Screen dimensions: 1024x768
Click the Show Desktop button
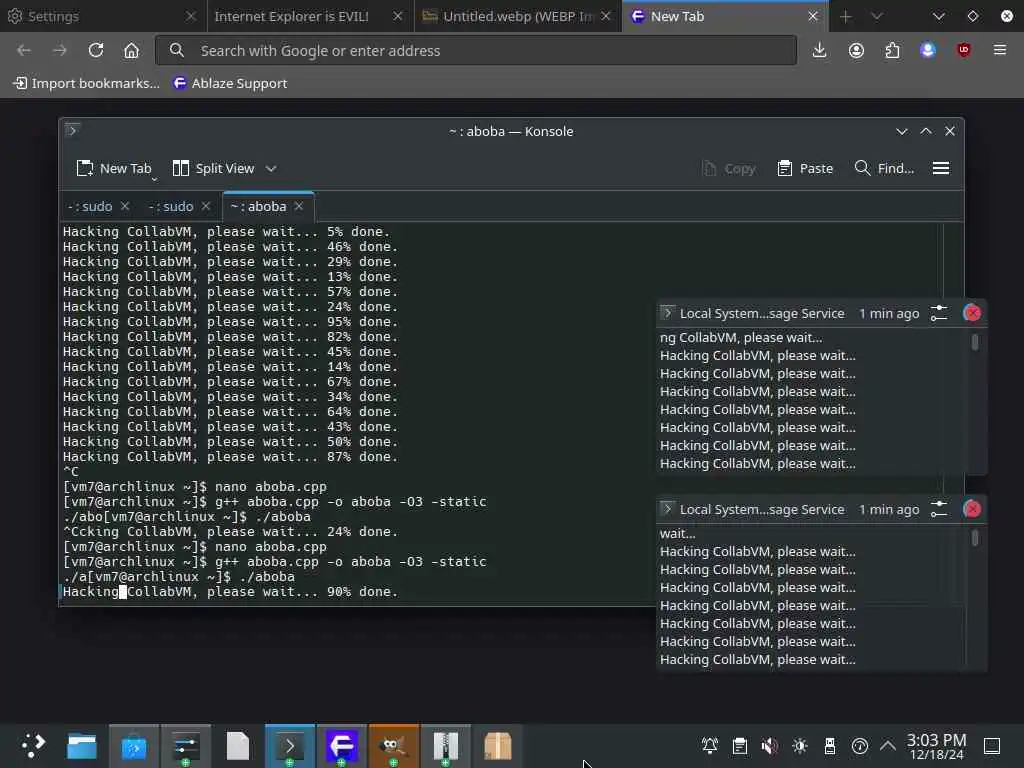(992, 745)
